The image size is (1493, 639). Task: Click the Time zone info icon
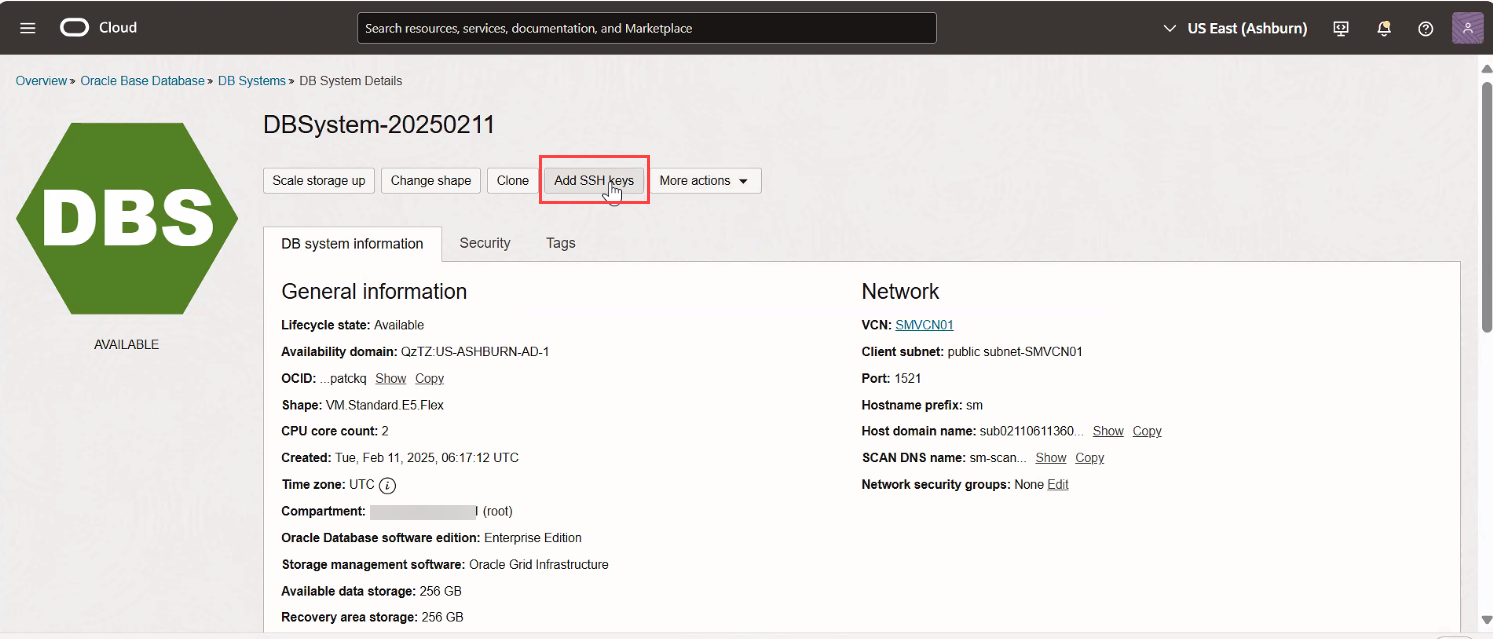388,485
